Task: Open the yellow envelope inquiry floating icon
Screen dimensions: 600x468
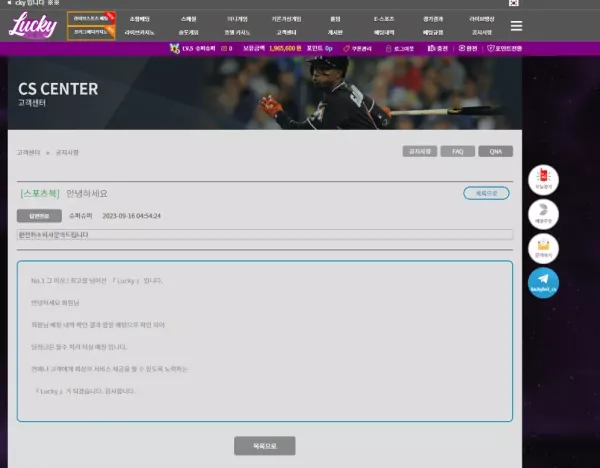Action: tap(543, 249)
